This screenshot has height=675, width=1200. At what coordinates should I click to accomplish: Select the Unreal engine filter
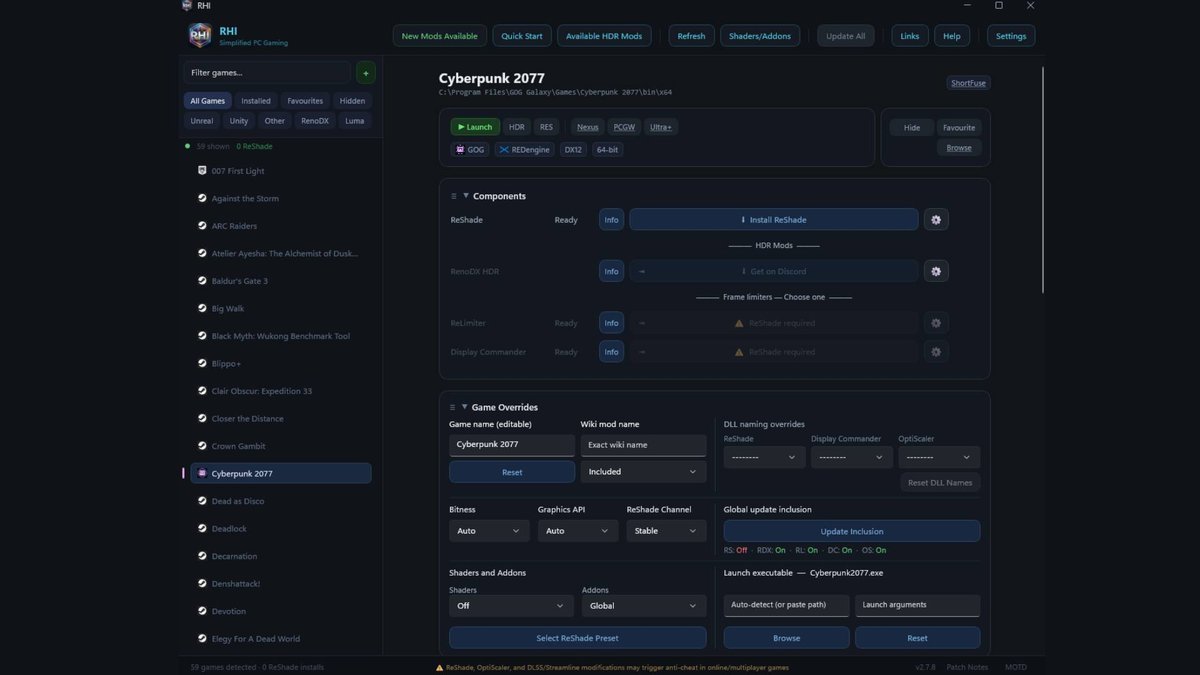[202, 121]
